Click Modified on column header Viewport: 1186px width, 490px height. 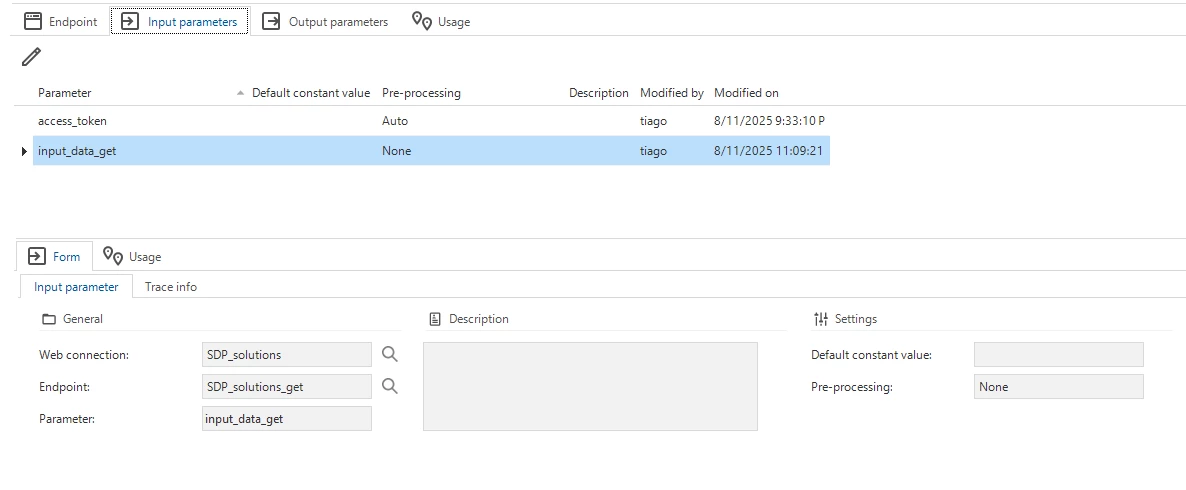(746, 93)
